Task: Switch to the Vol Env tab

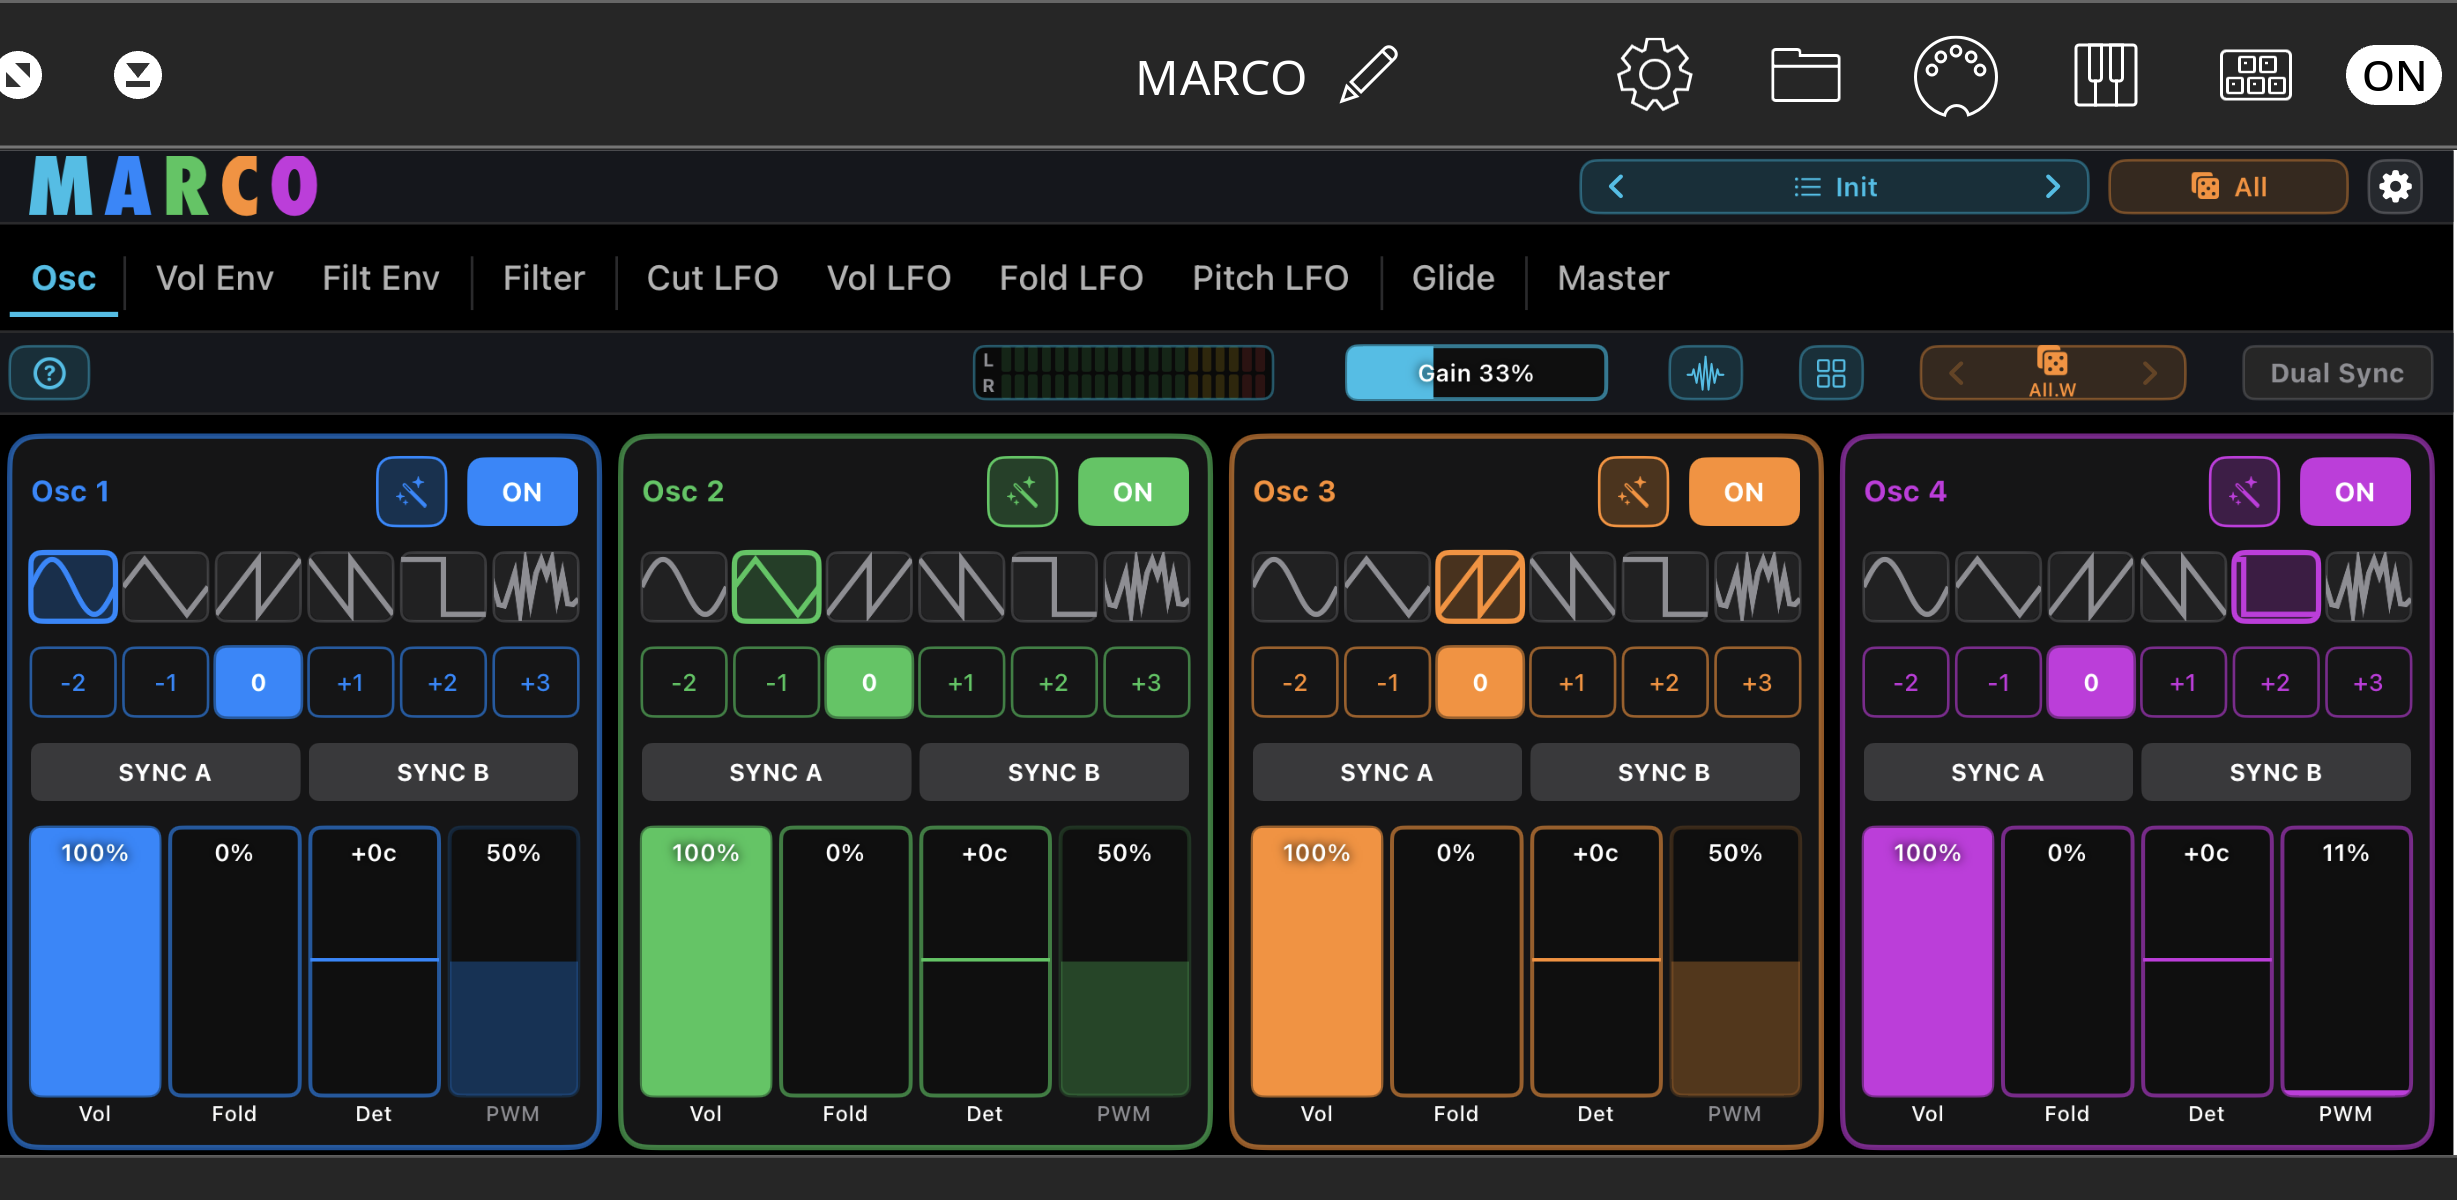Action: point(215,278)
